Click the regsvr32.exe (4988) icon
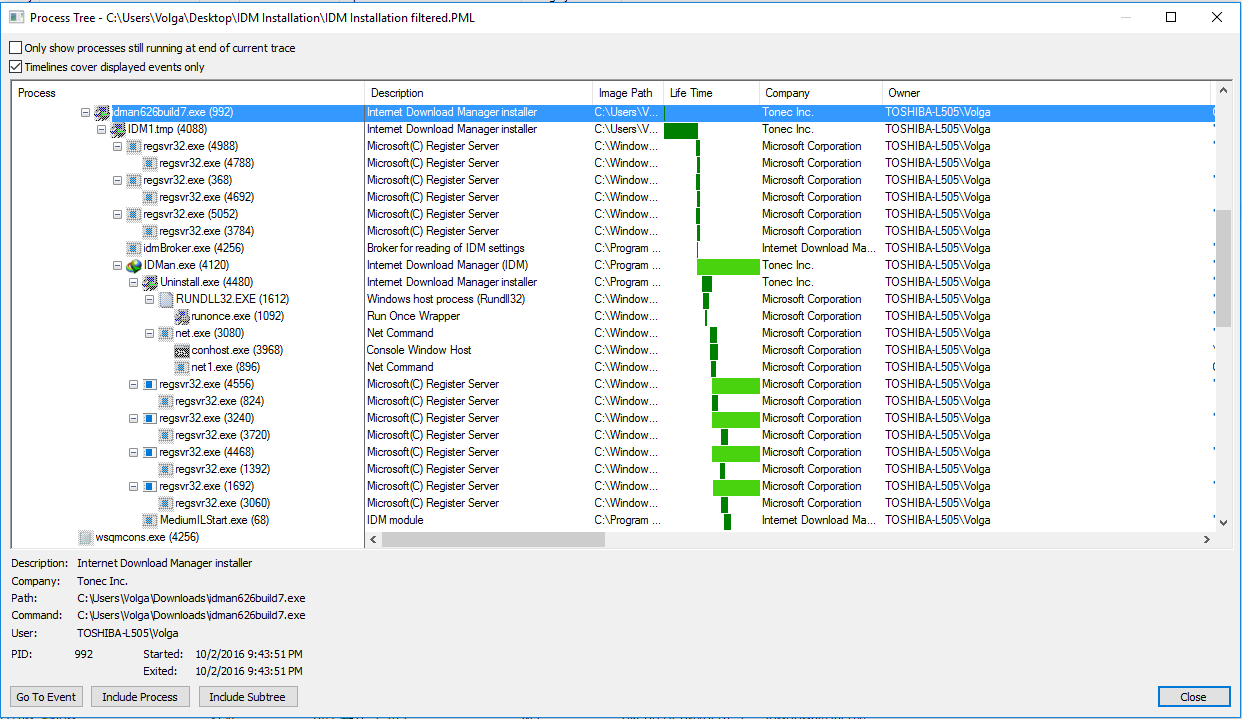This screenshot has height=719, width=1242. click(x=134, y=146)
